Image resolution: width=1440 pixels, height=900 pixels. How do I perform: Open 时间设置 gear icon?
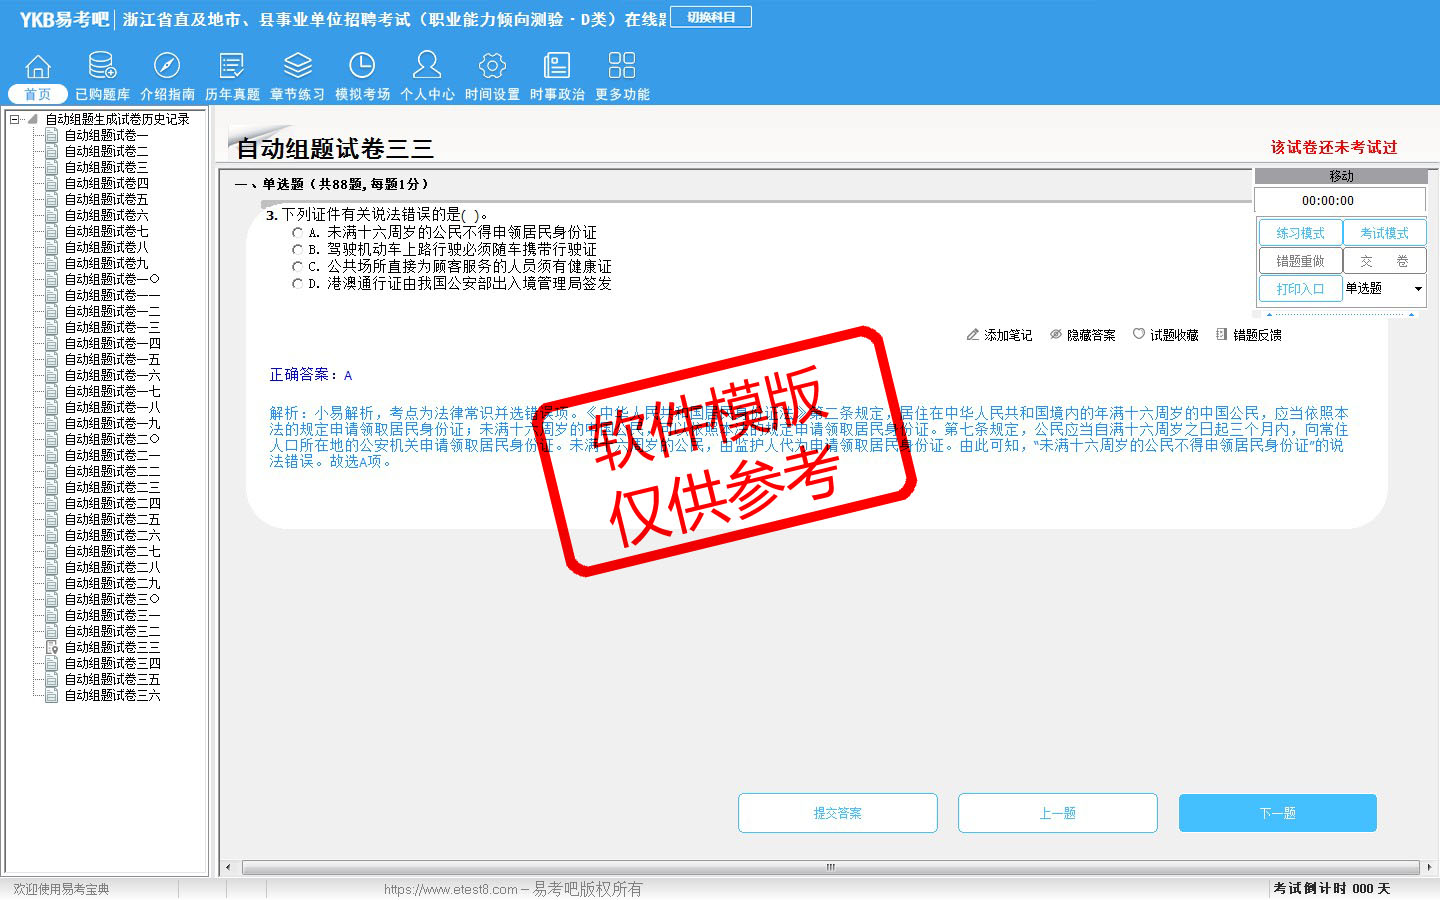pos(492,67)
